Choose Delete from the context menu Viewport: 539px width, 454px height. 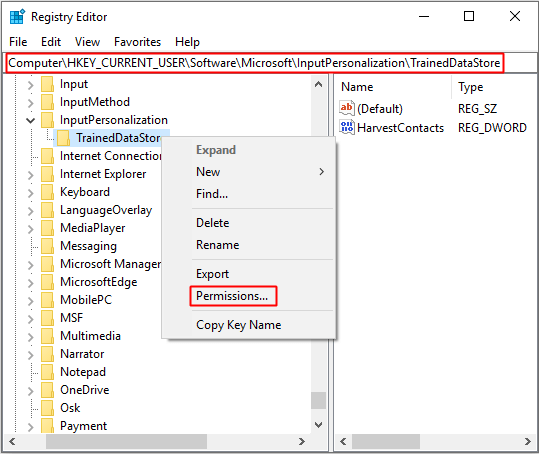[x=249, y=223]
